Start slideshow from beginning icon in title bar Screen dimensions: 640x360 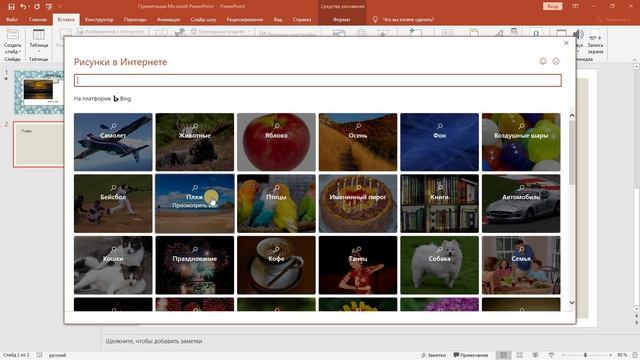pos(49,7)
